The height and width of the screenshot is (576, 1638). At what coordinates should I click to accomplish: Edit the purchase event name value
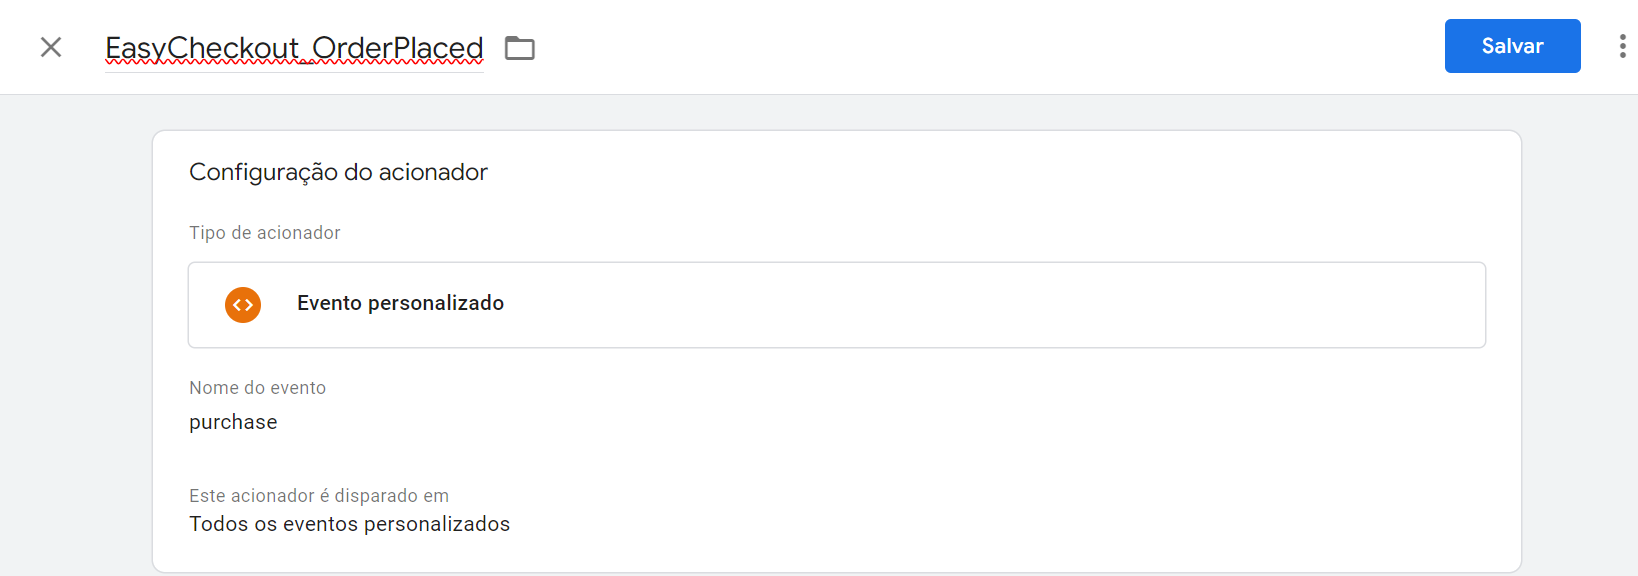click(233, 422)
